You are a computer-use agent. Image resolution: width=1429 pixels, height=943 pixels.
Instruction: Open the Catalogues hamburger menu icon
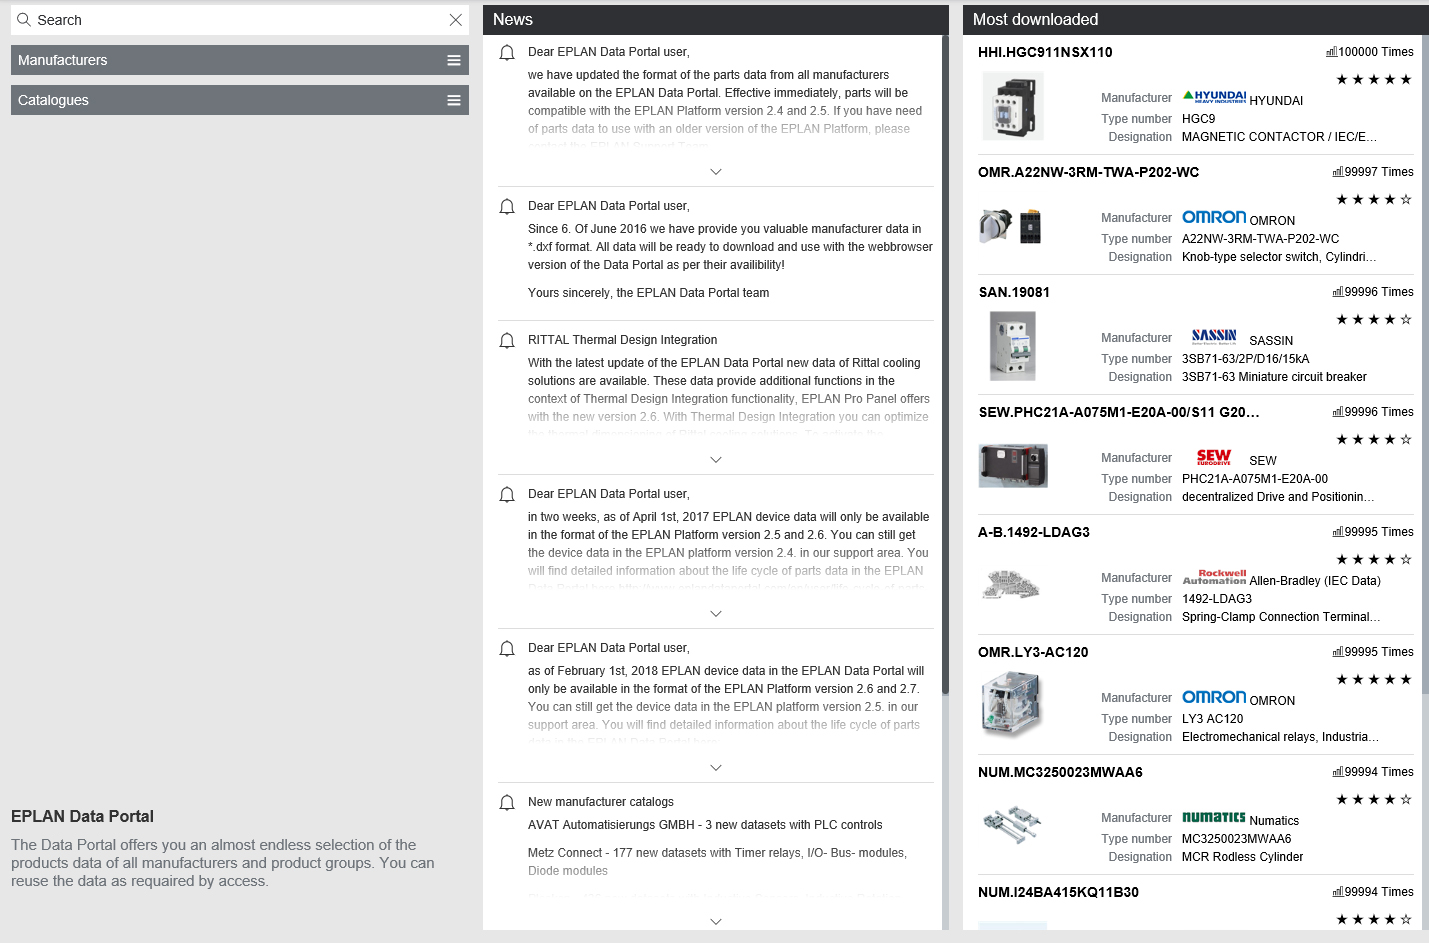pyautogui.click(x=454, y=100)
